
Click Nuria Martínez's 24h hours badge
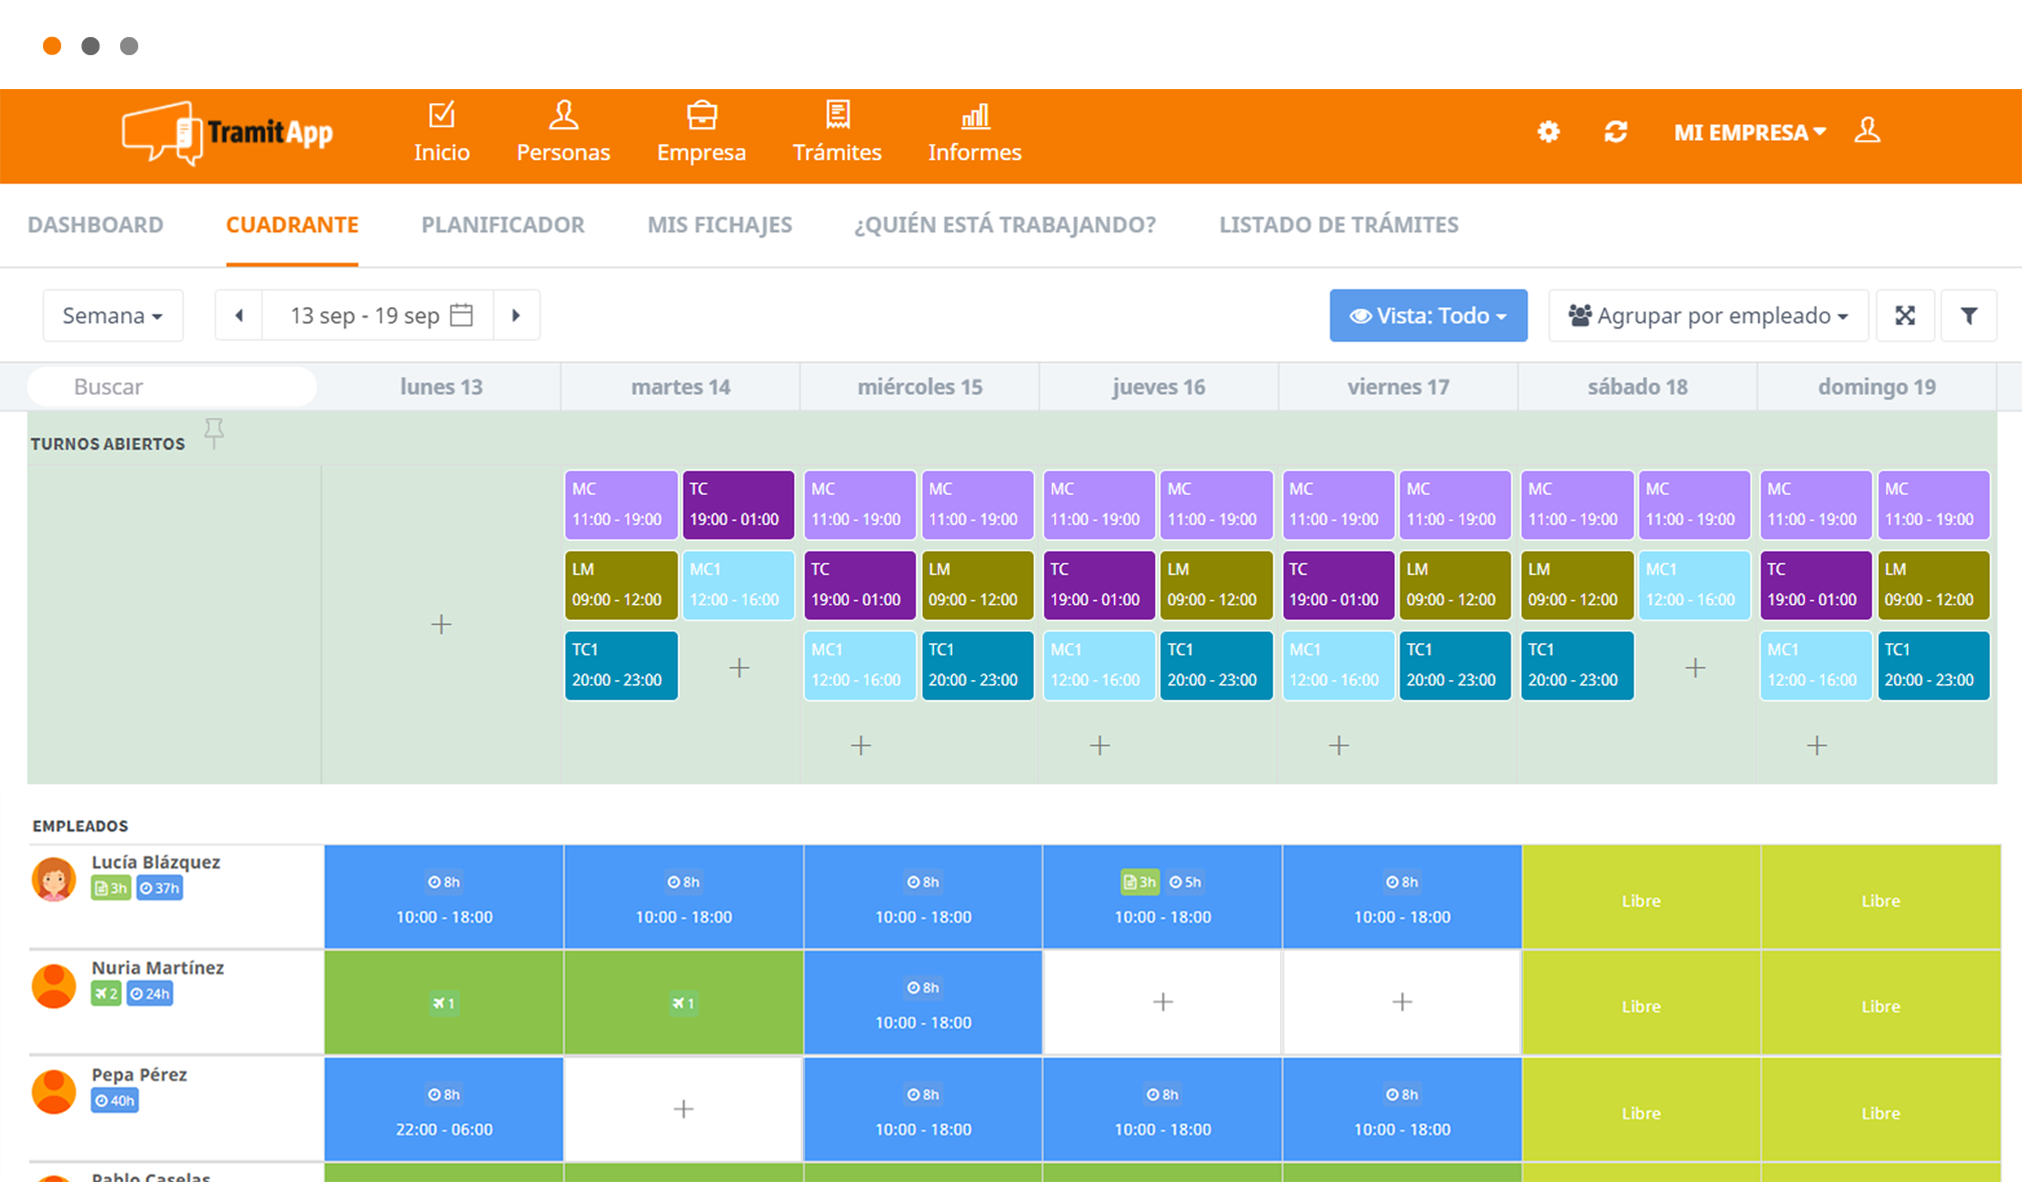point(150,994)
